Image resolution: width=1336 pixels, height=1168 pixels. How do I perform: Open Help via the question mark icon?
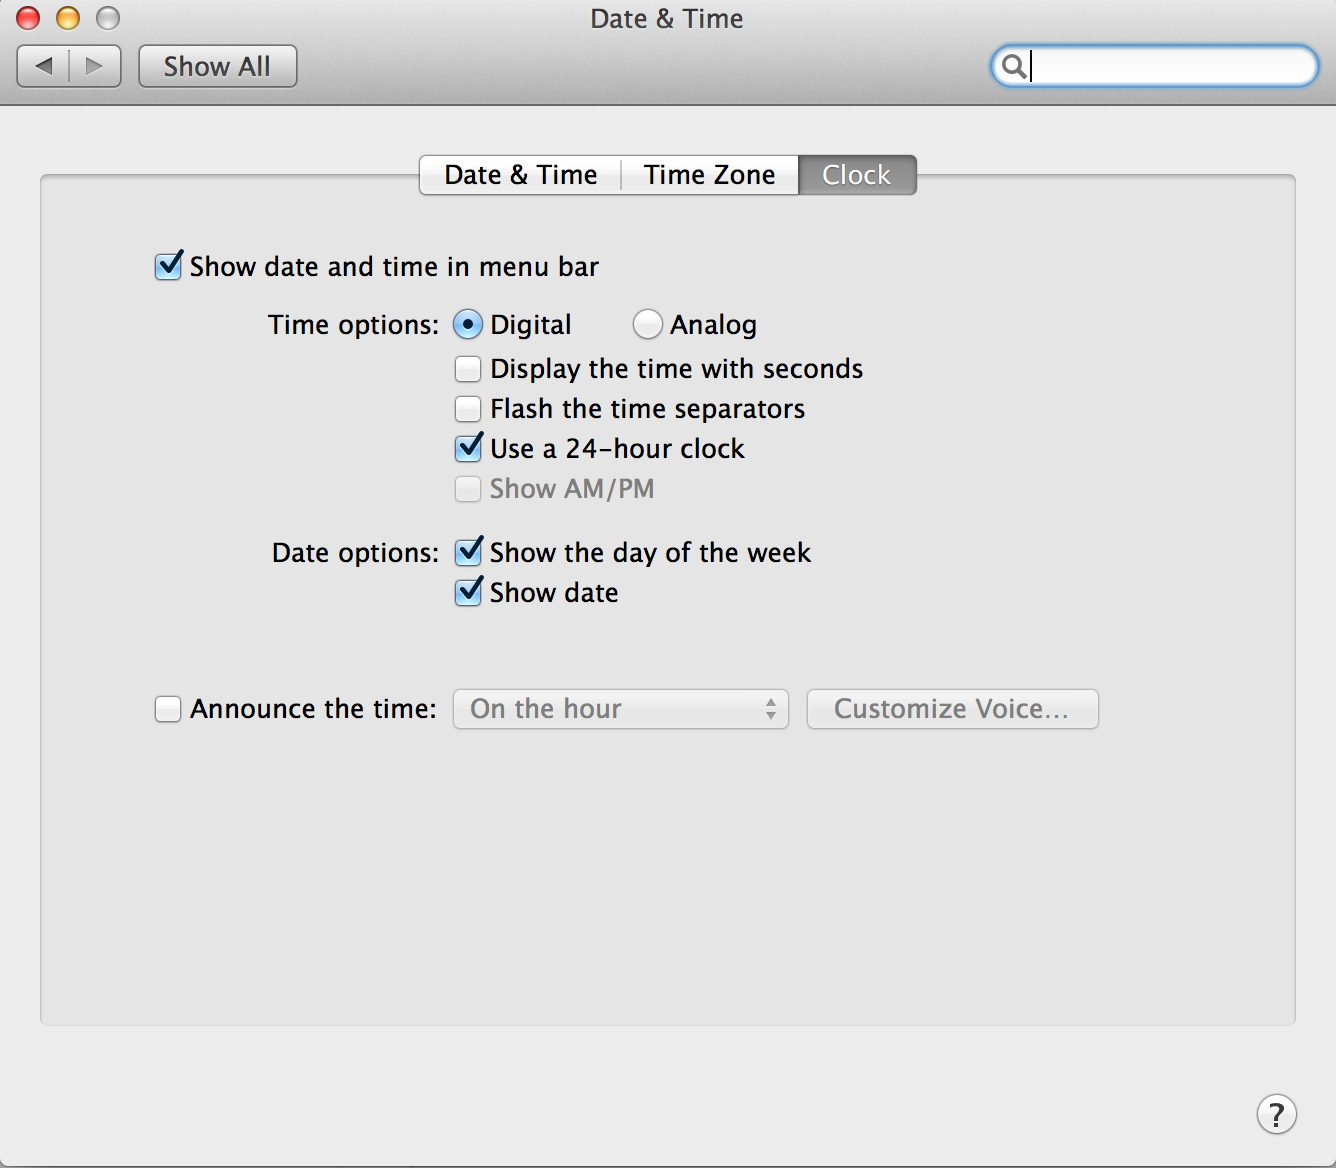tap(1276, 1114)
